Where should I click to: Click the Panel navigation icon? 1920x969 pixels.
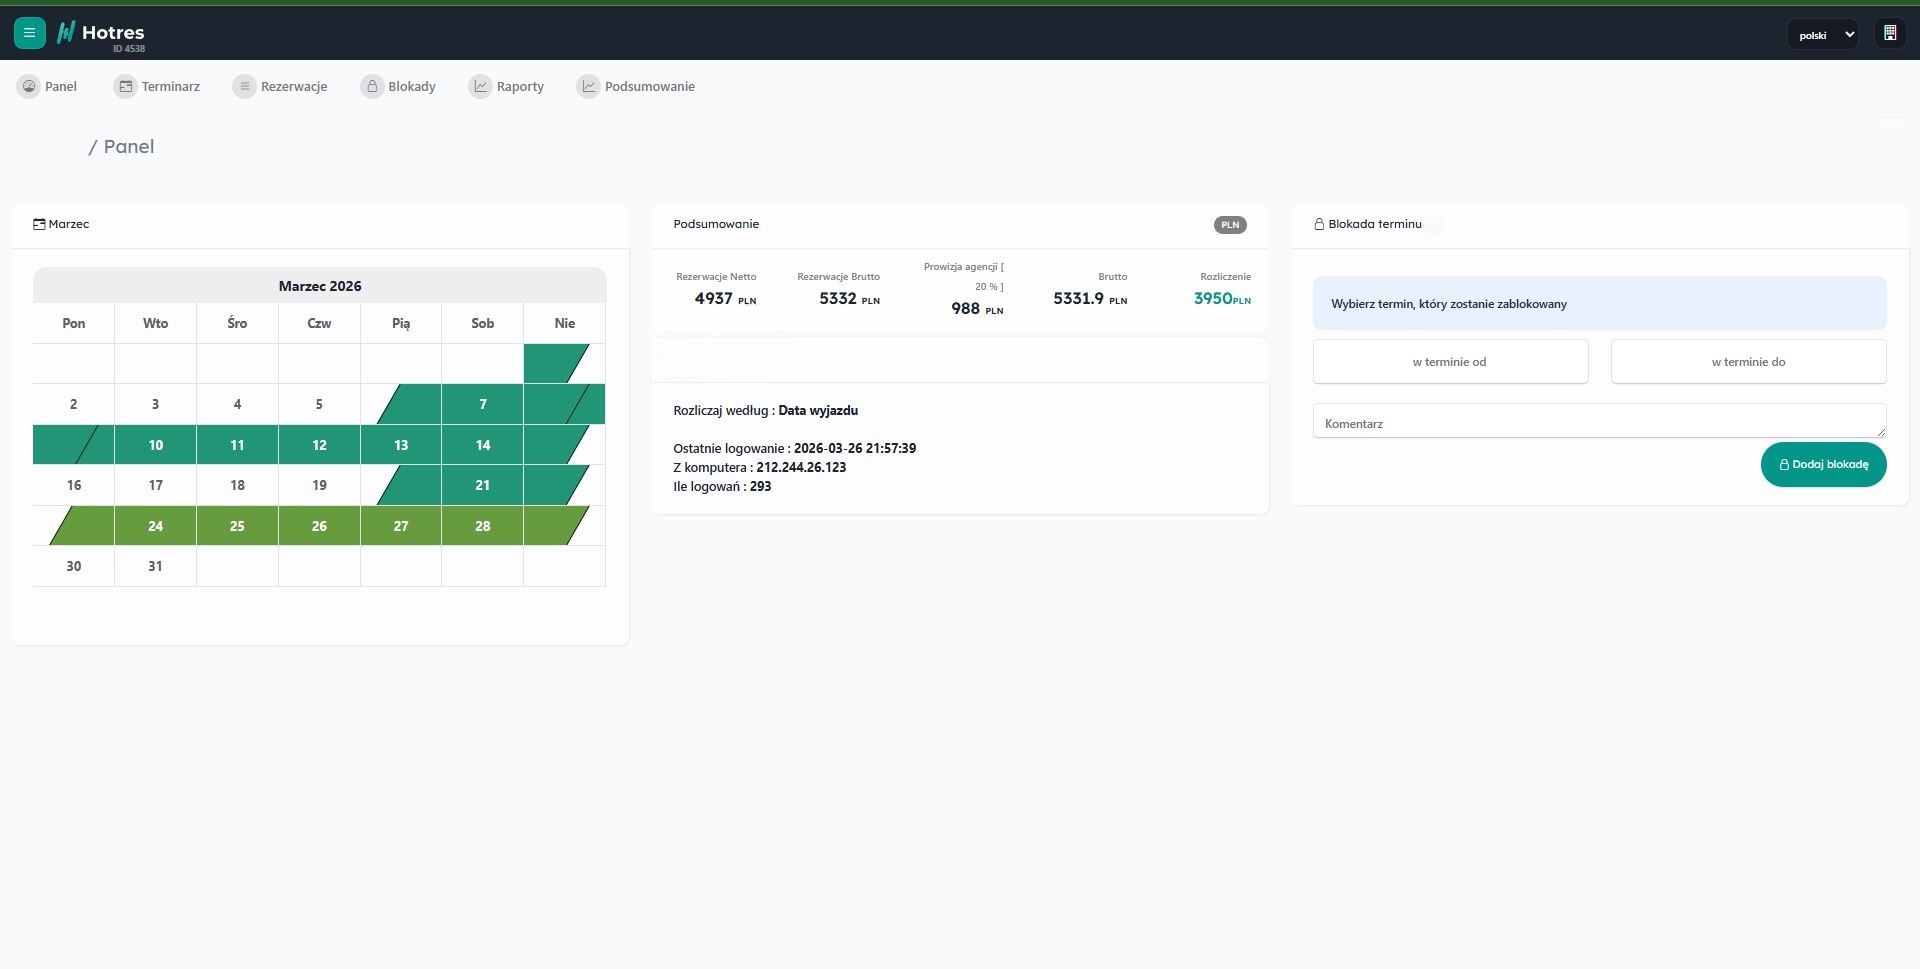coord(29,87)
